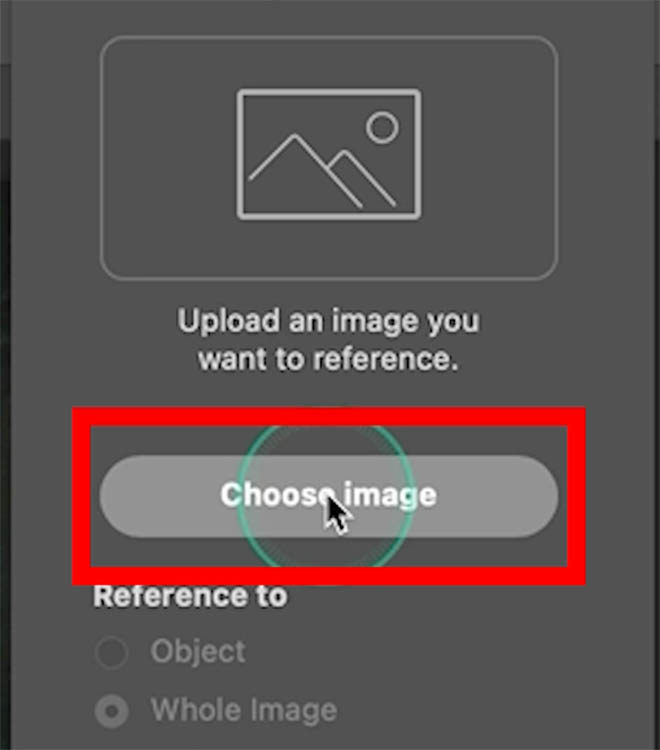Select the Object radio button
Screen dimensions: 660x750
click(111, 654)
